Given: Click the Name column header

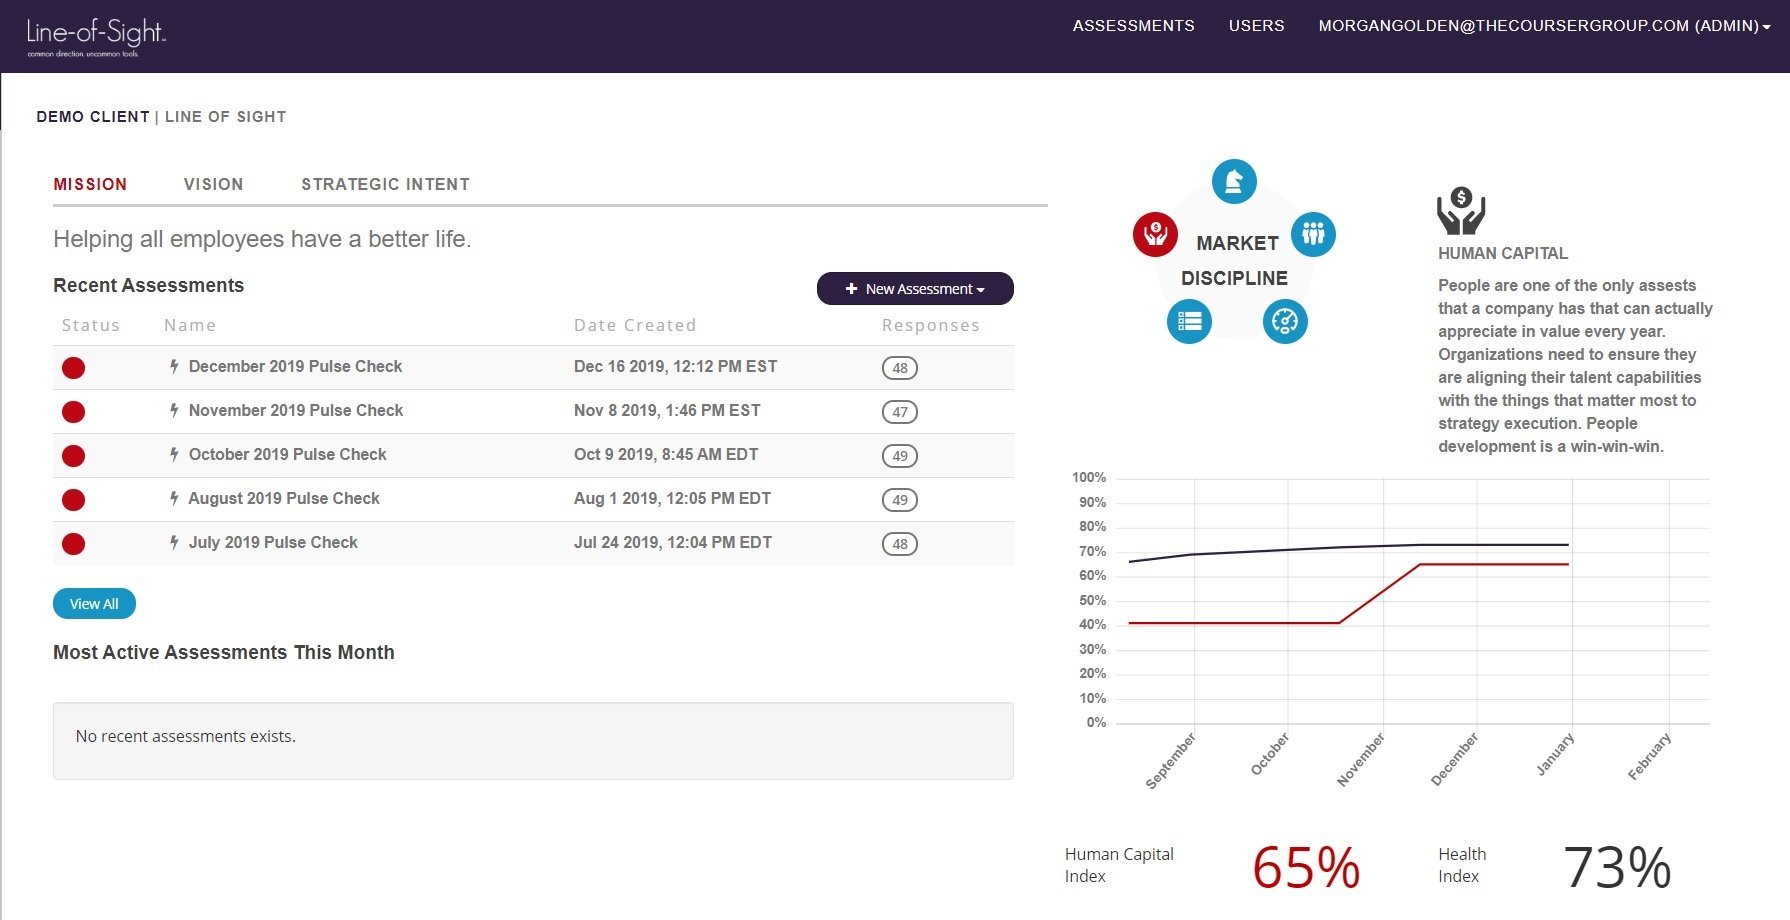Looking at the screenshot, I should [x=190, y=325].
